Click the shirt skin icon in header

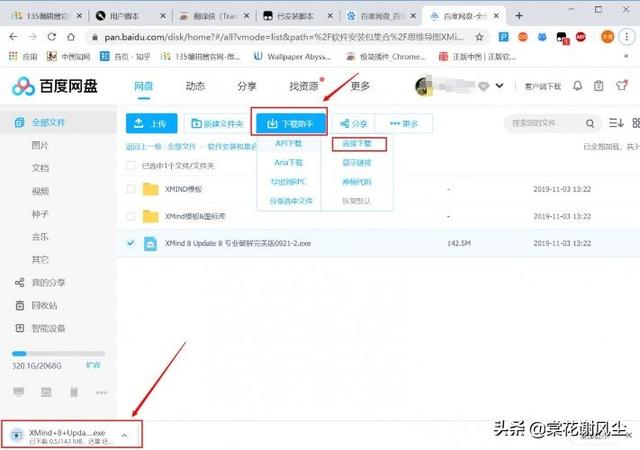point(622,85)
